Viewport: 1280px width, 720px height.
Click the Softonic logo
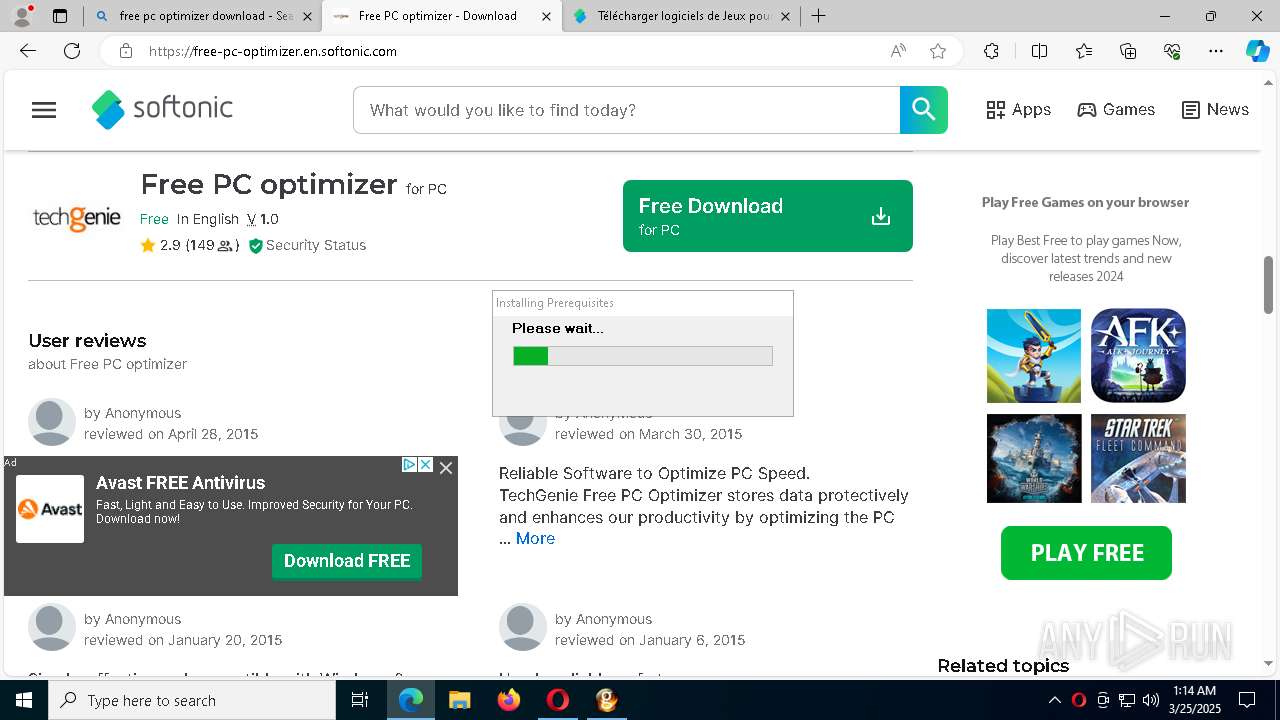click(x=162, y=109)
